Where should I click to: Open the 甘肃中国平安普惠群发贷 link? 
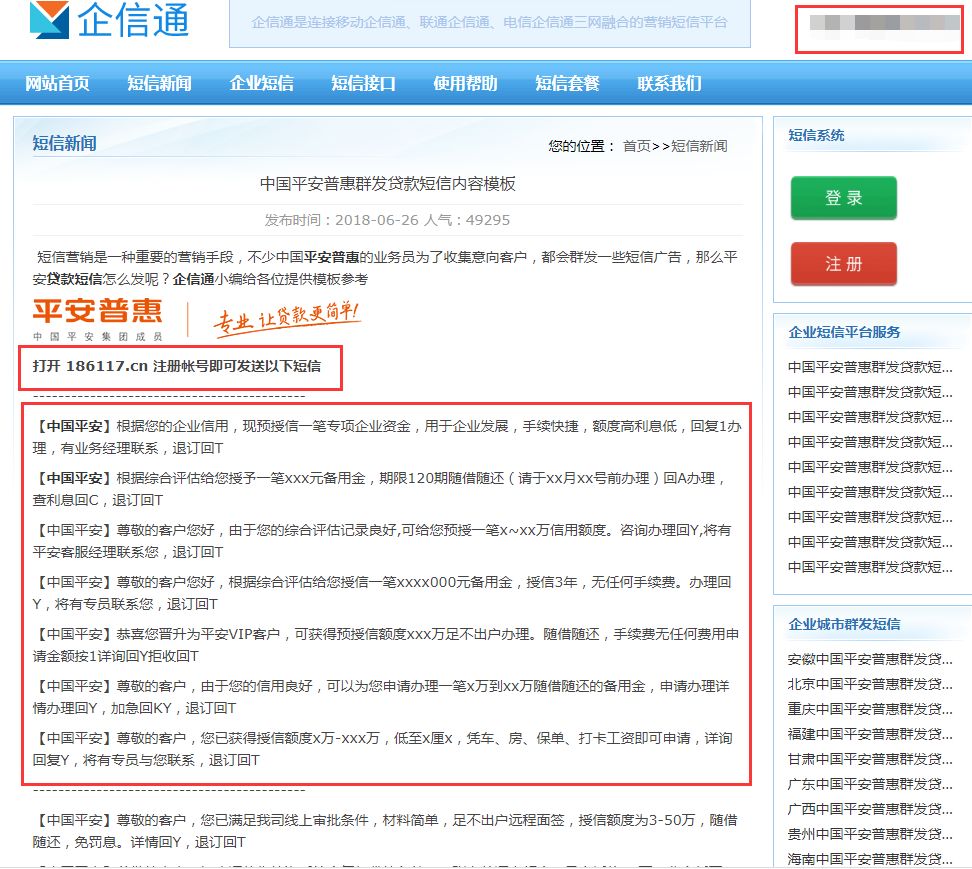click(x=870, y=759)
